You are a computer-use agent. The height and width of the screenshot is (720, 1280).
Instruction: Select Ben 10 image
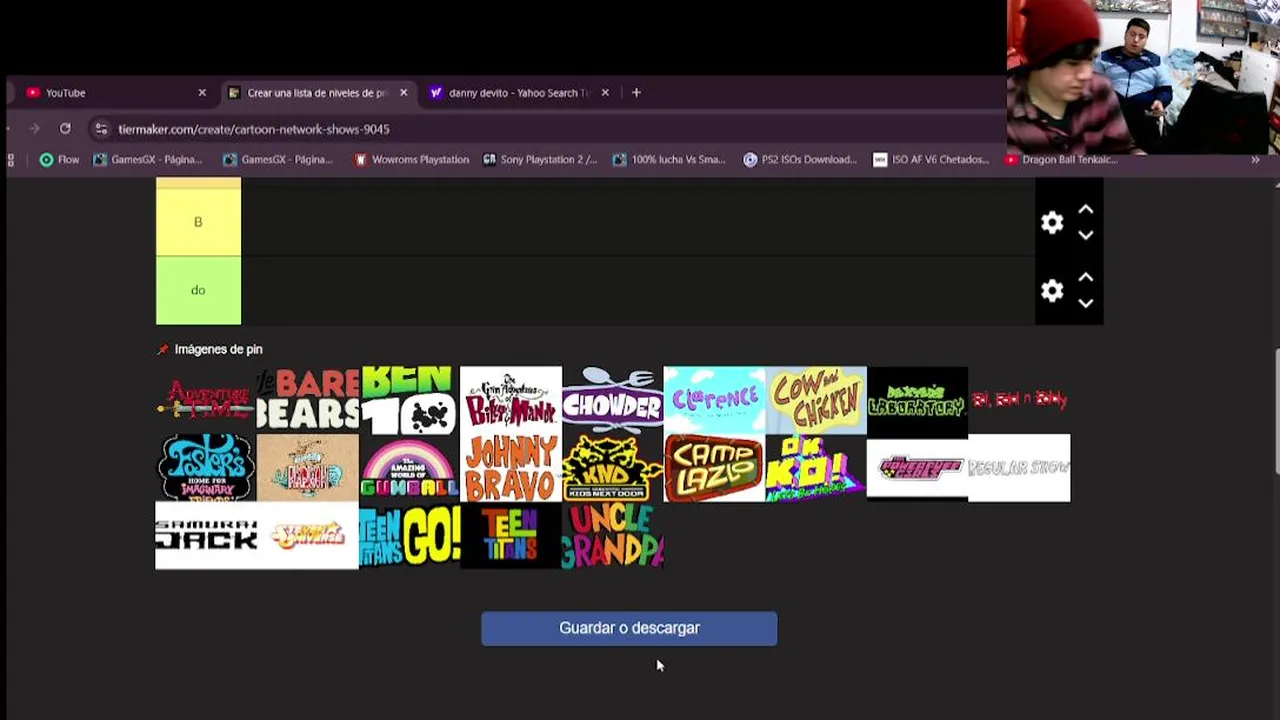409,400
